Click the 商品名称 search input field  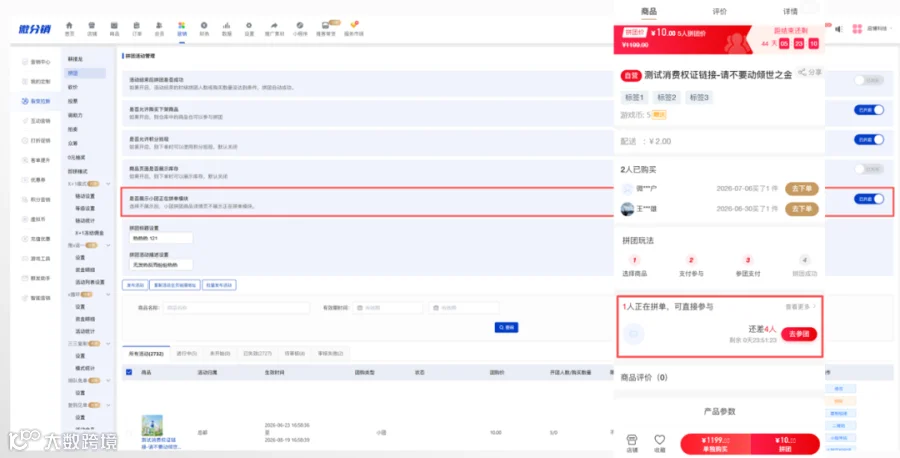coord(236,308)
